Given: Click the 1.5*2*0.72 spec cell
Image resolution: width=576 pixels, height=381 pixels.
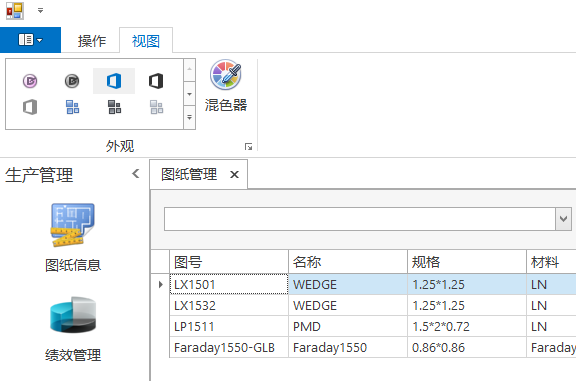Looking at the screenshot, I should 467,326.
